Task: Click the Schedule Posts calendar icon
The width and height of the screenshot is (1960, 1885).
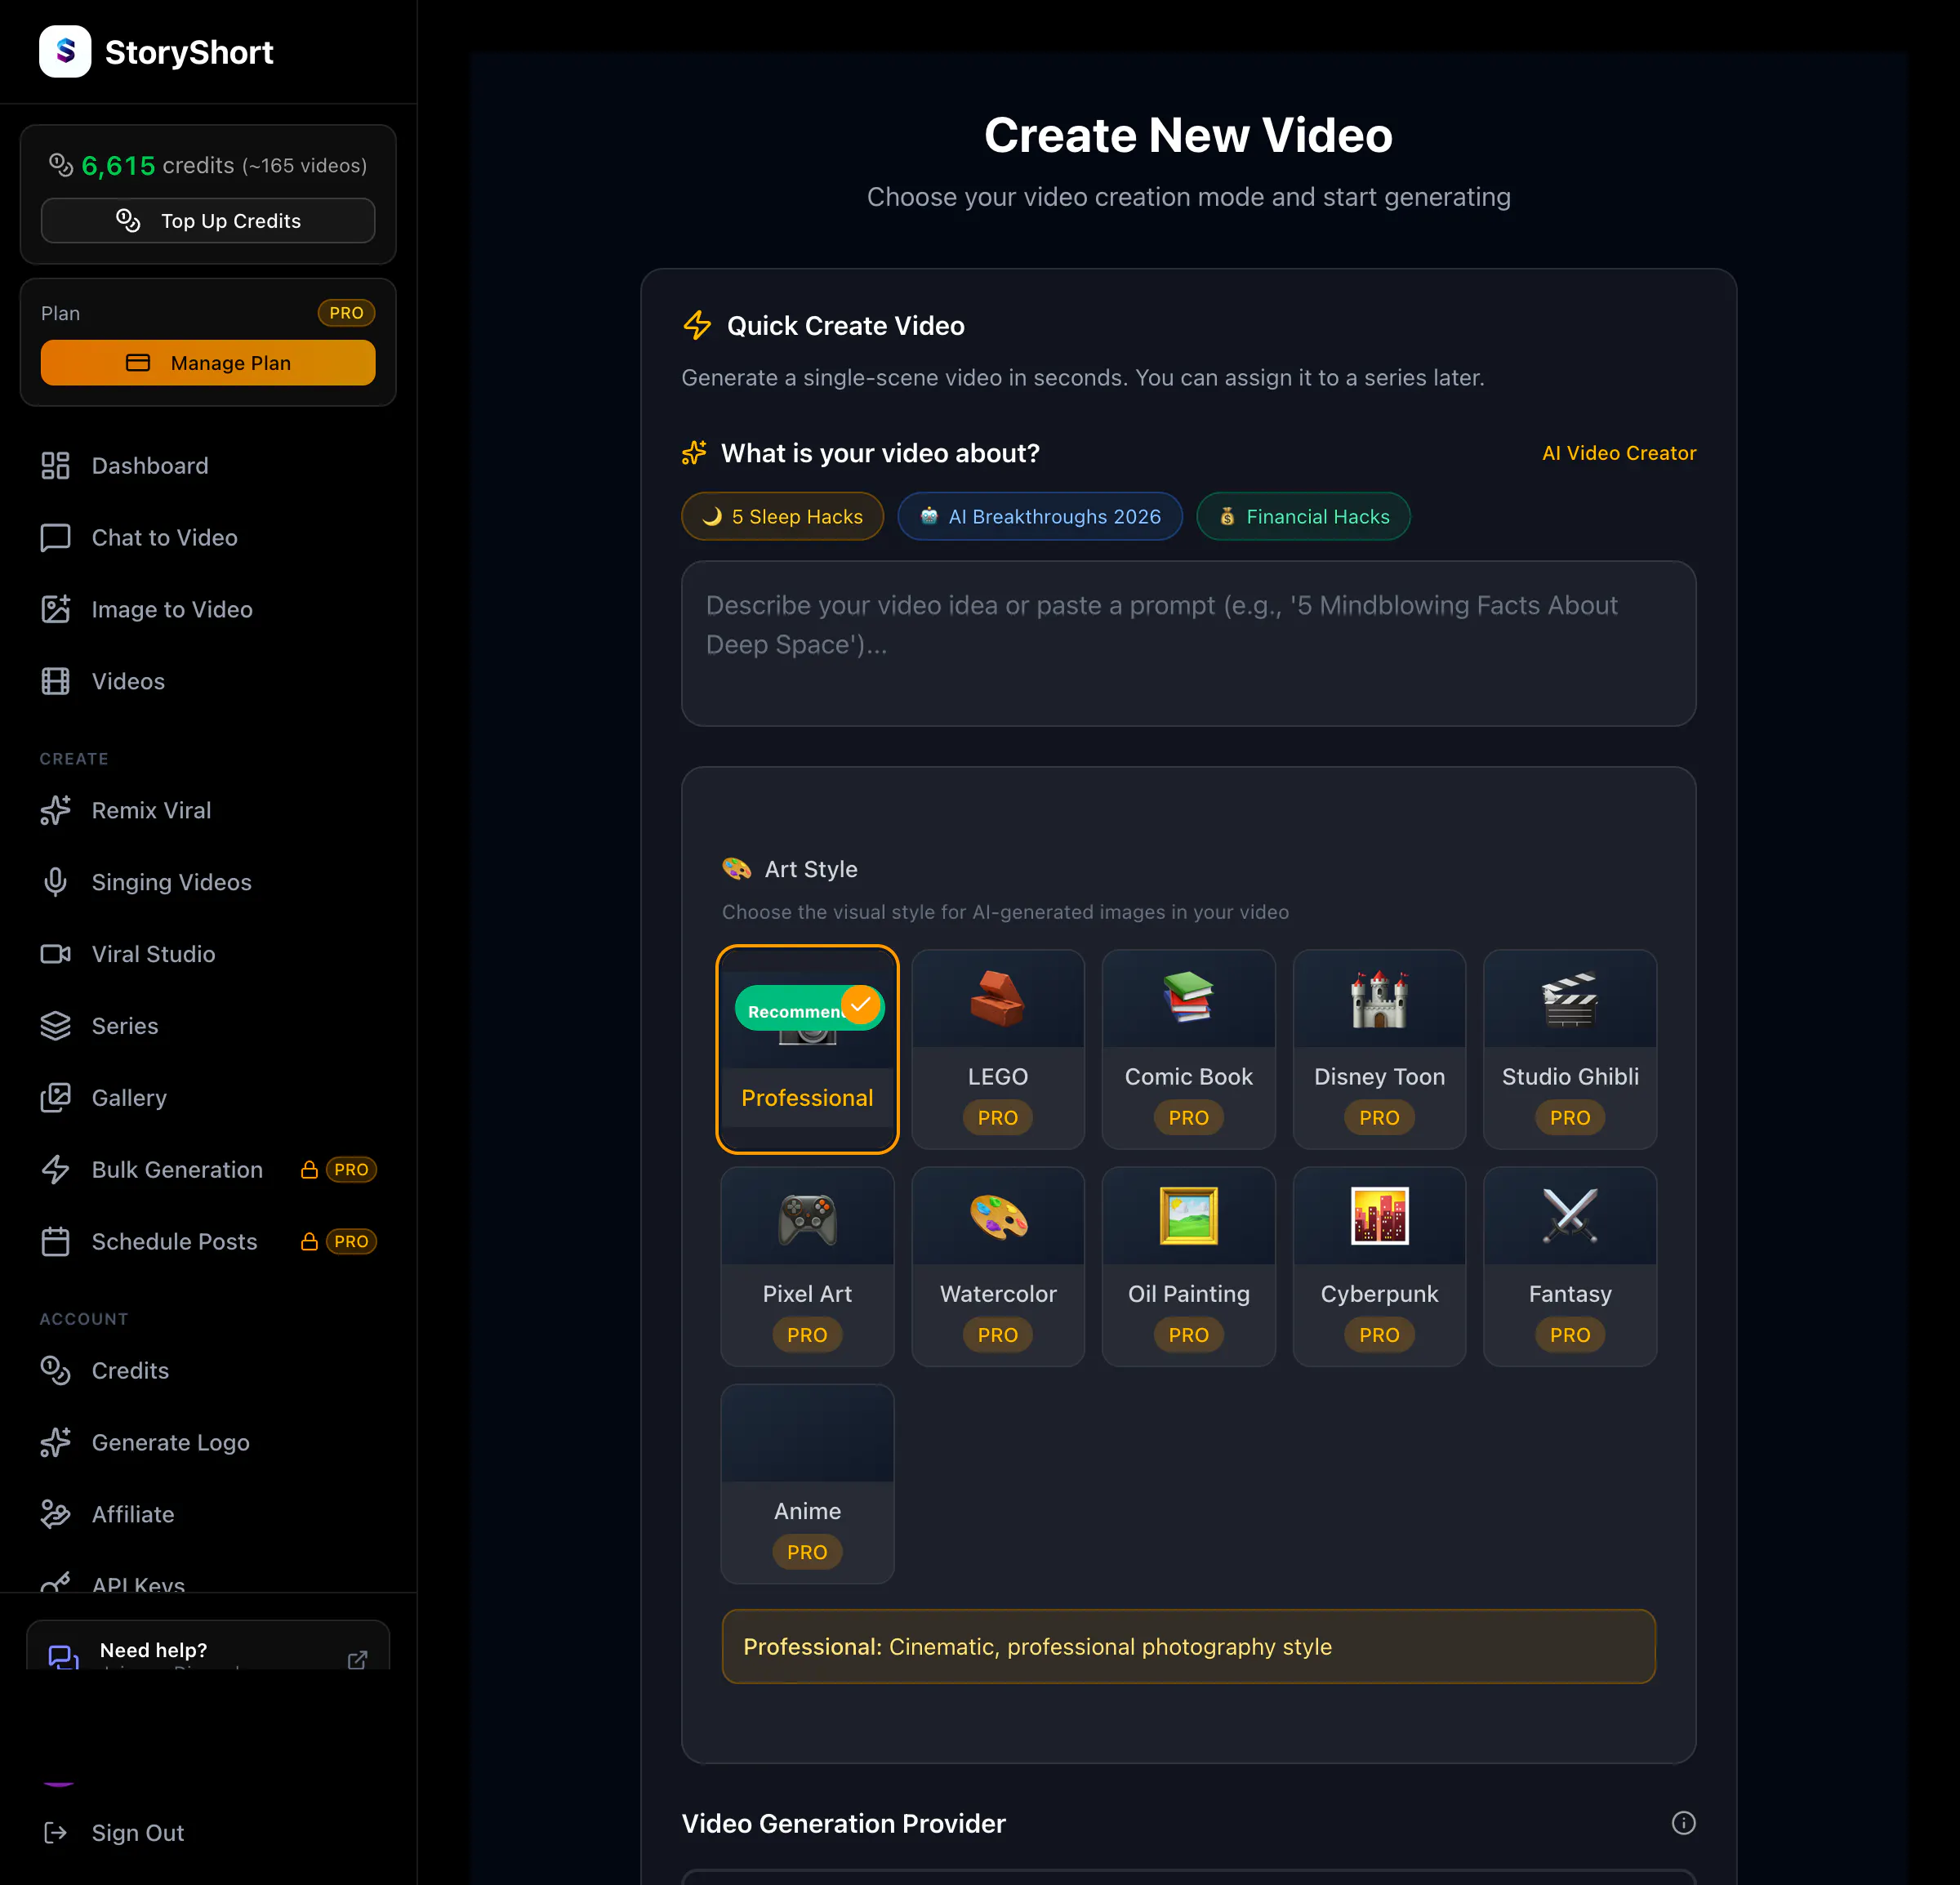Action: point(56,1243)
